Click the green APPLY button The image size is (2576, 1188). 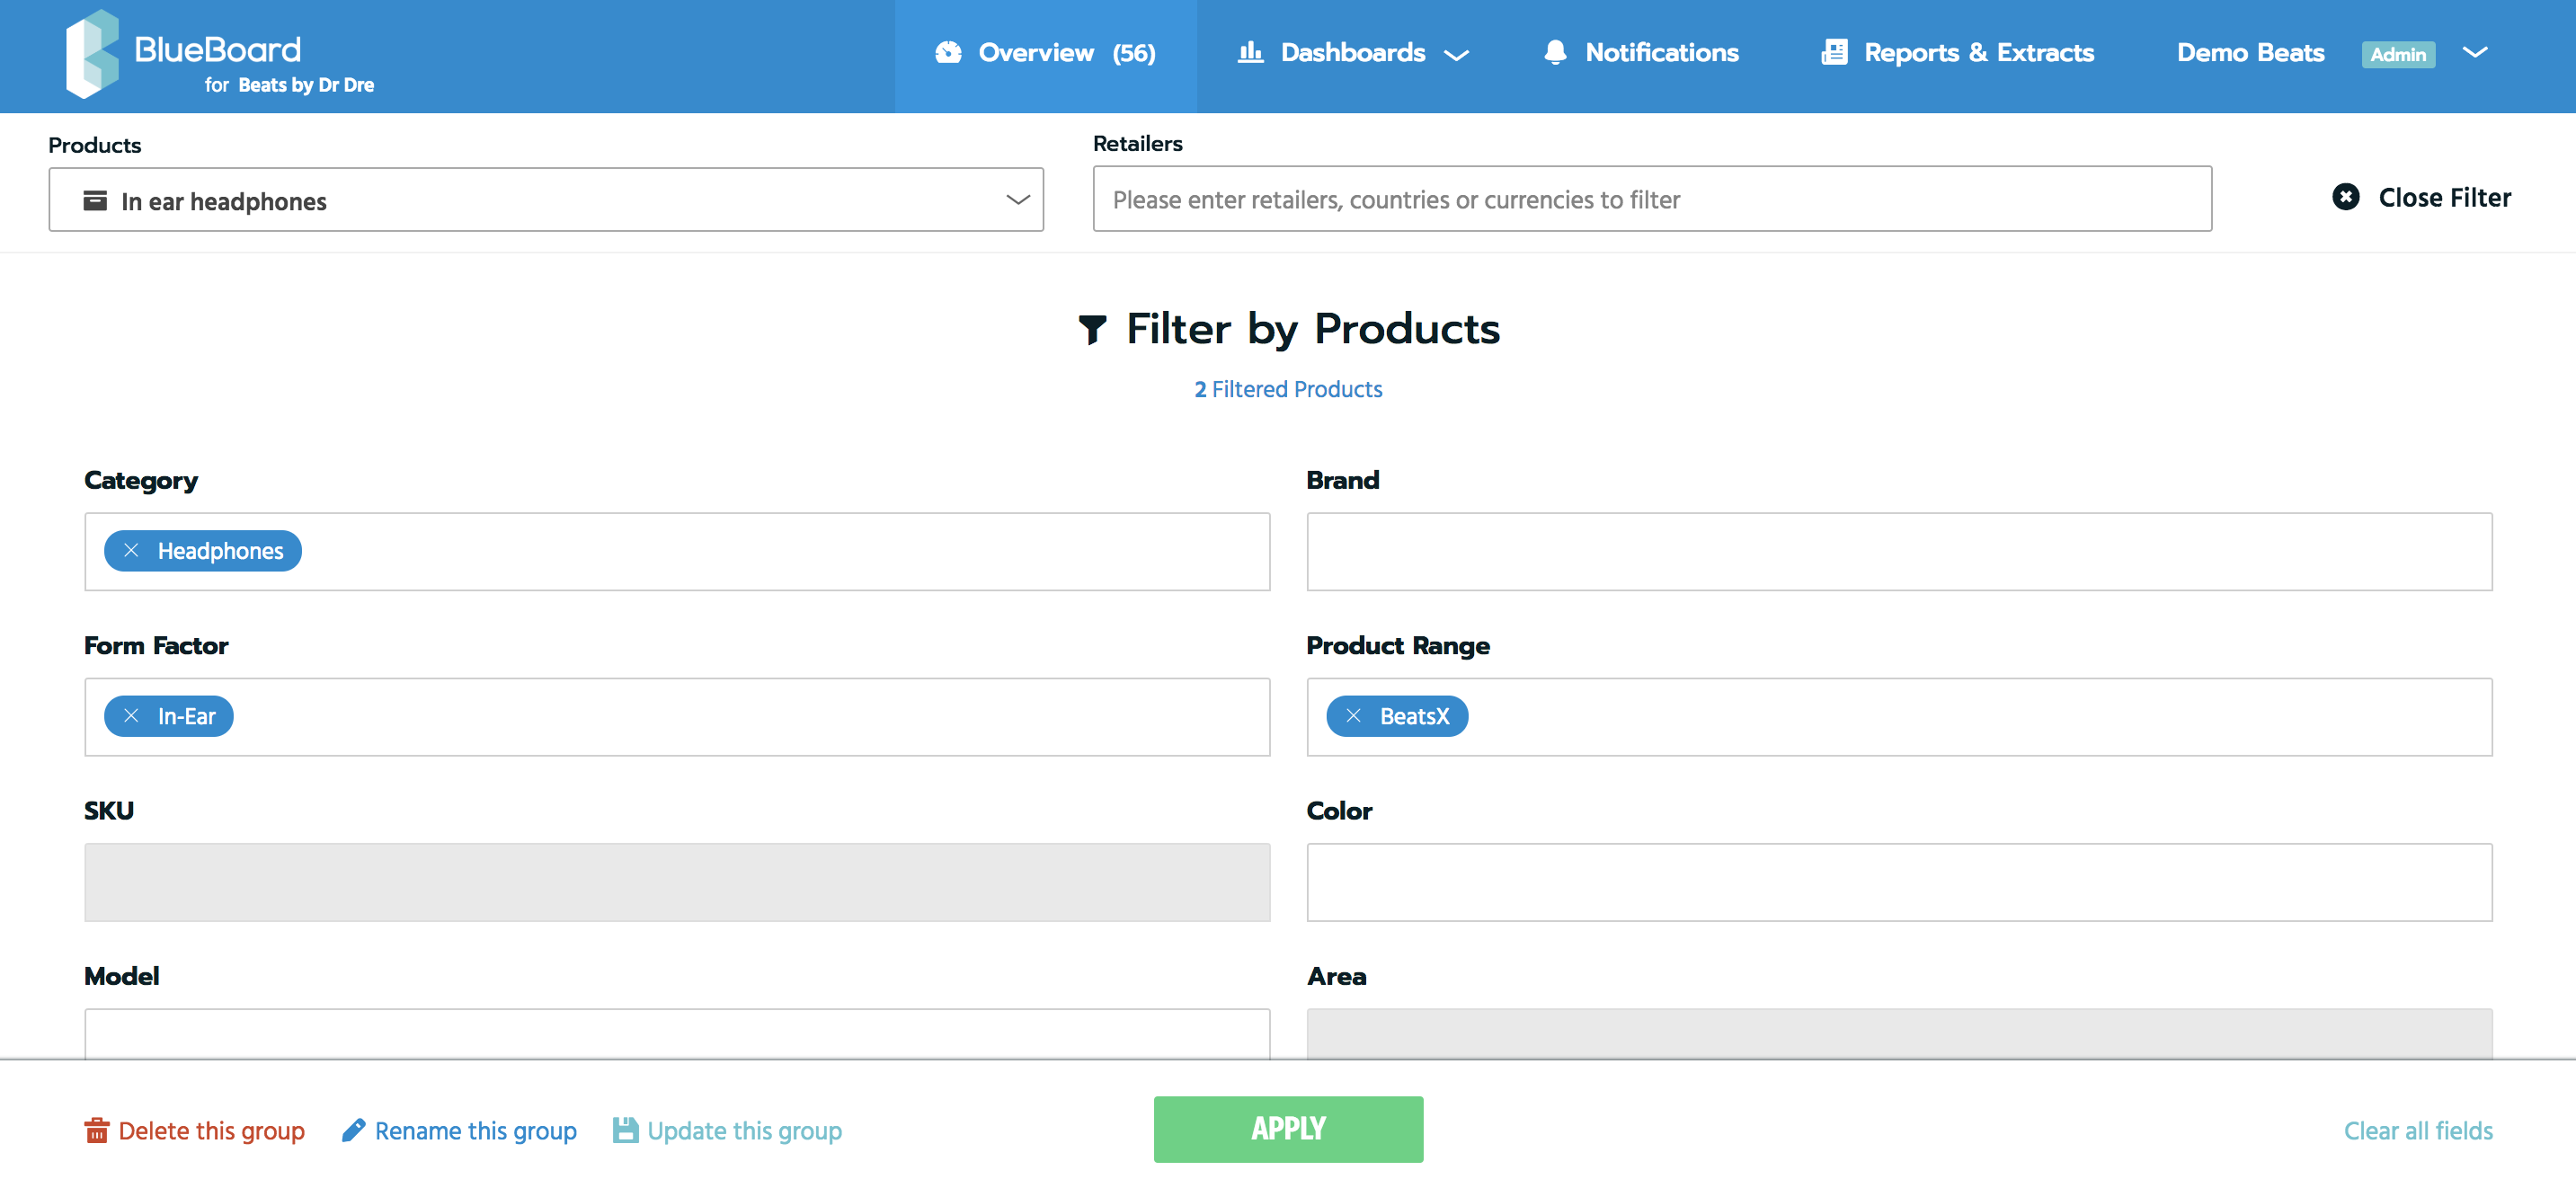click(x=1288, y=1129)
